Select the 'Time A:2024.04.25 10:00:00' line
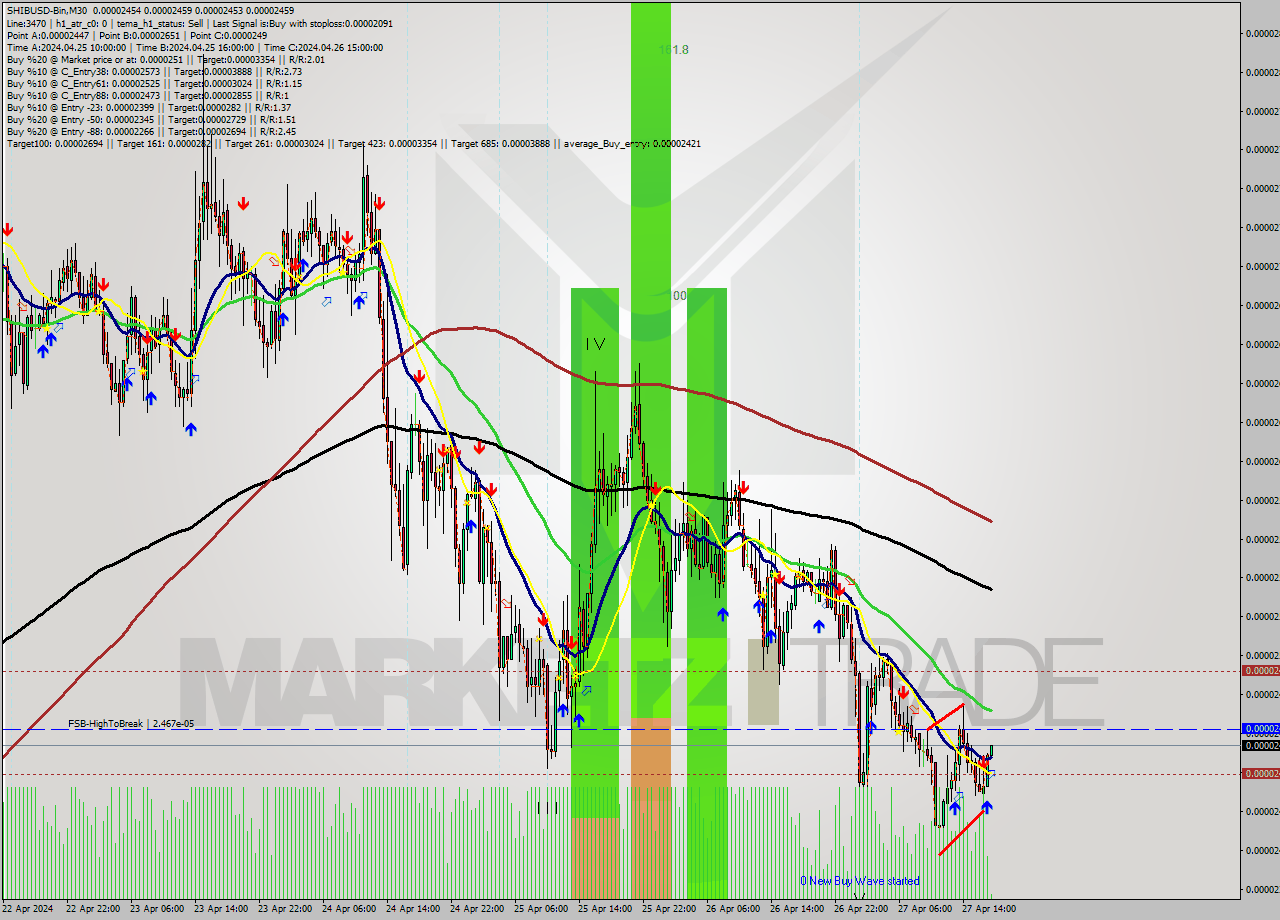Image resolution: width=1280 pixels, height=920 pixels. click(194, 47)
